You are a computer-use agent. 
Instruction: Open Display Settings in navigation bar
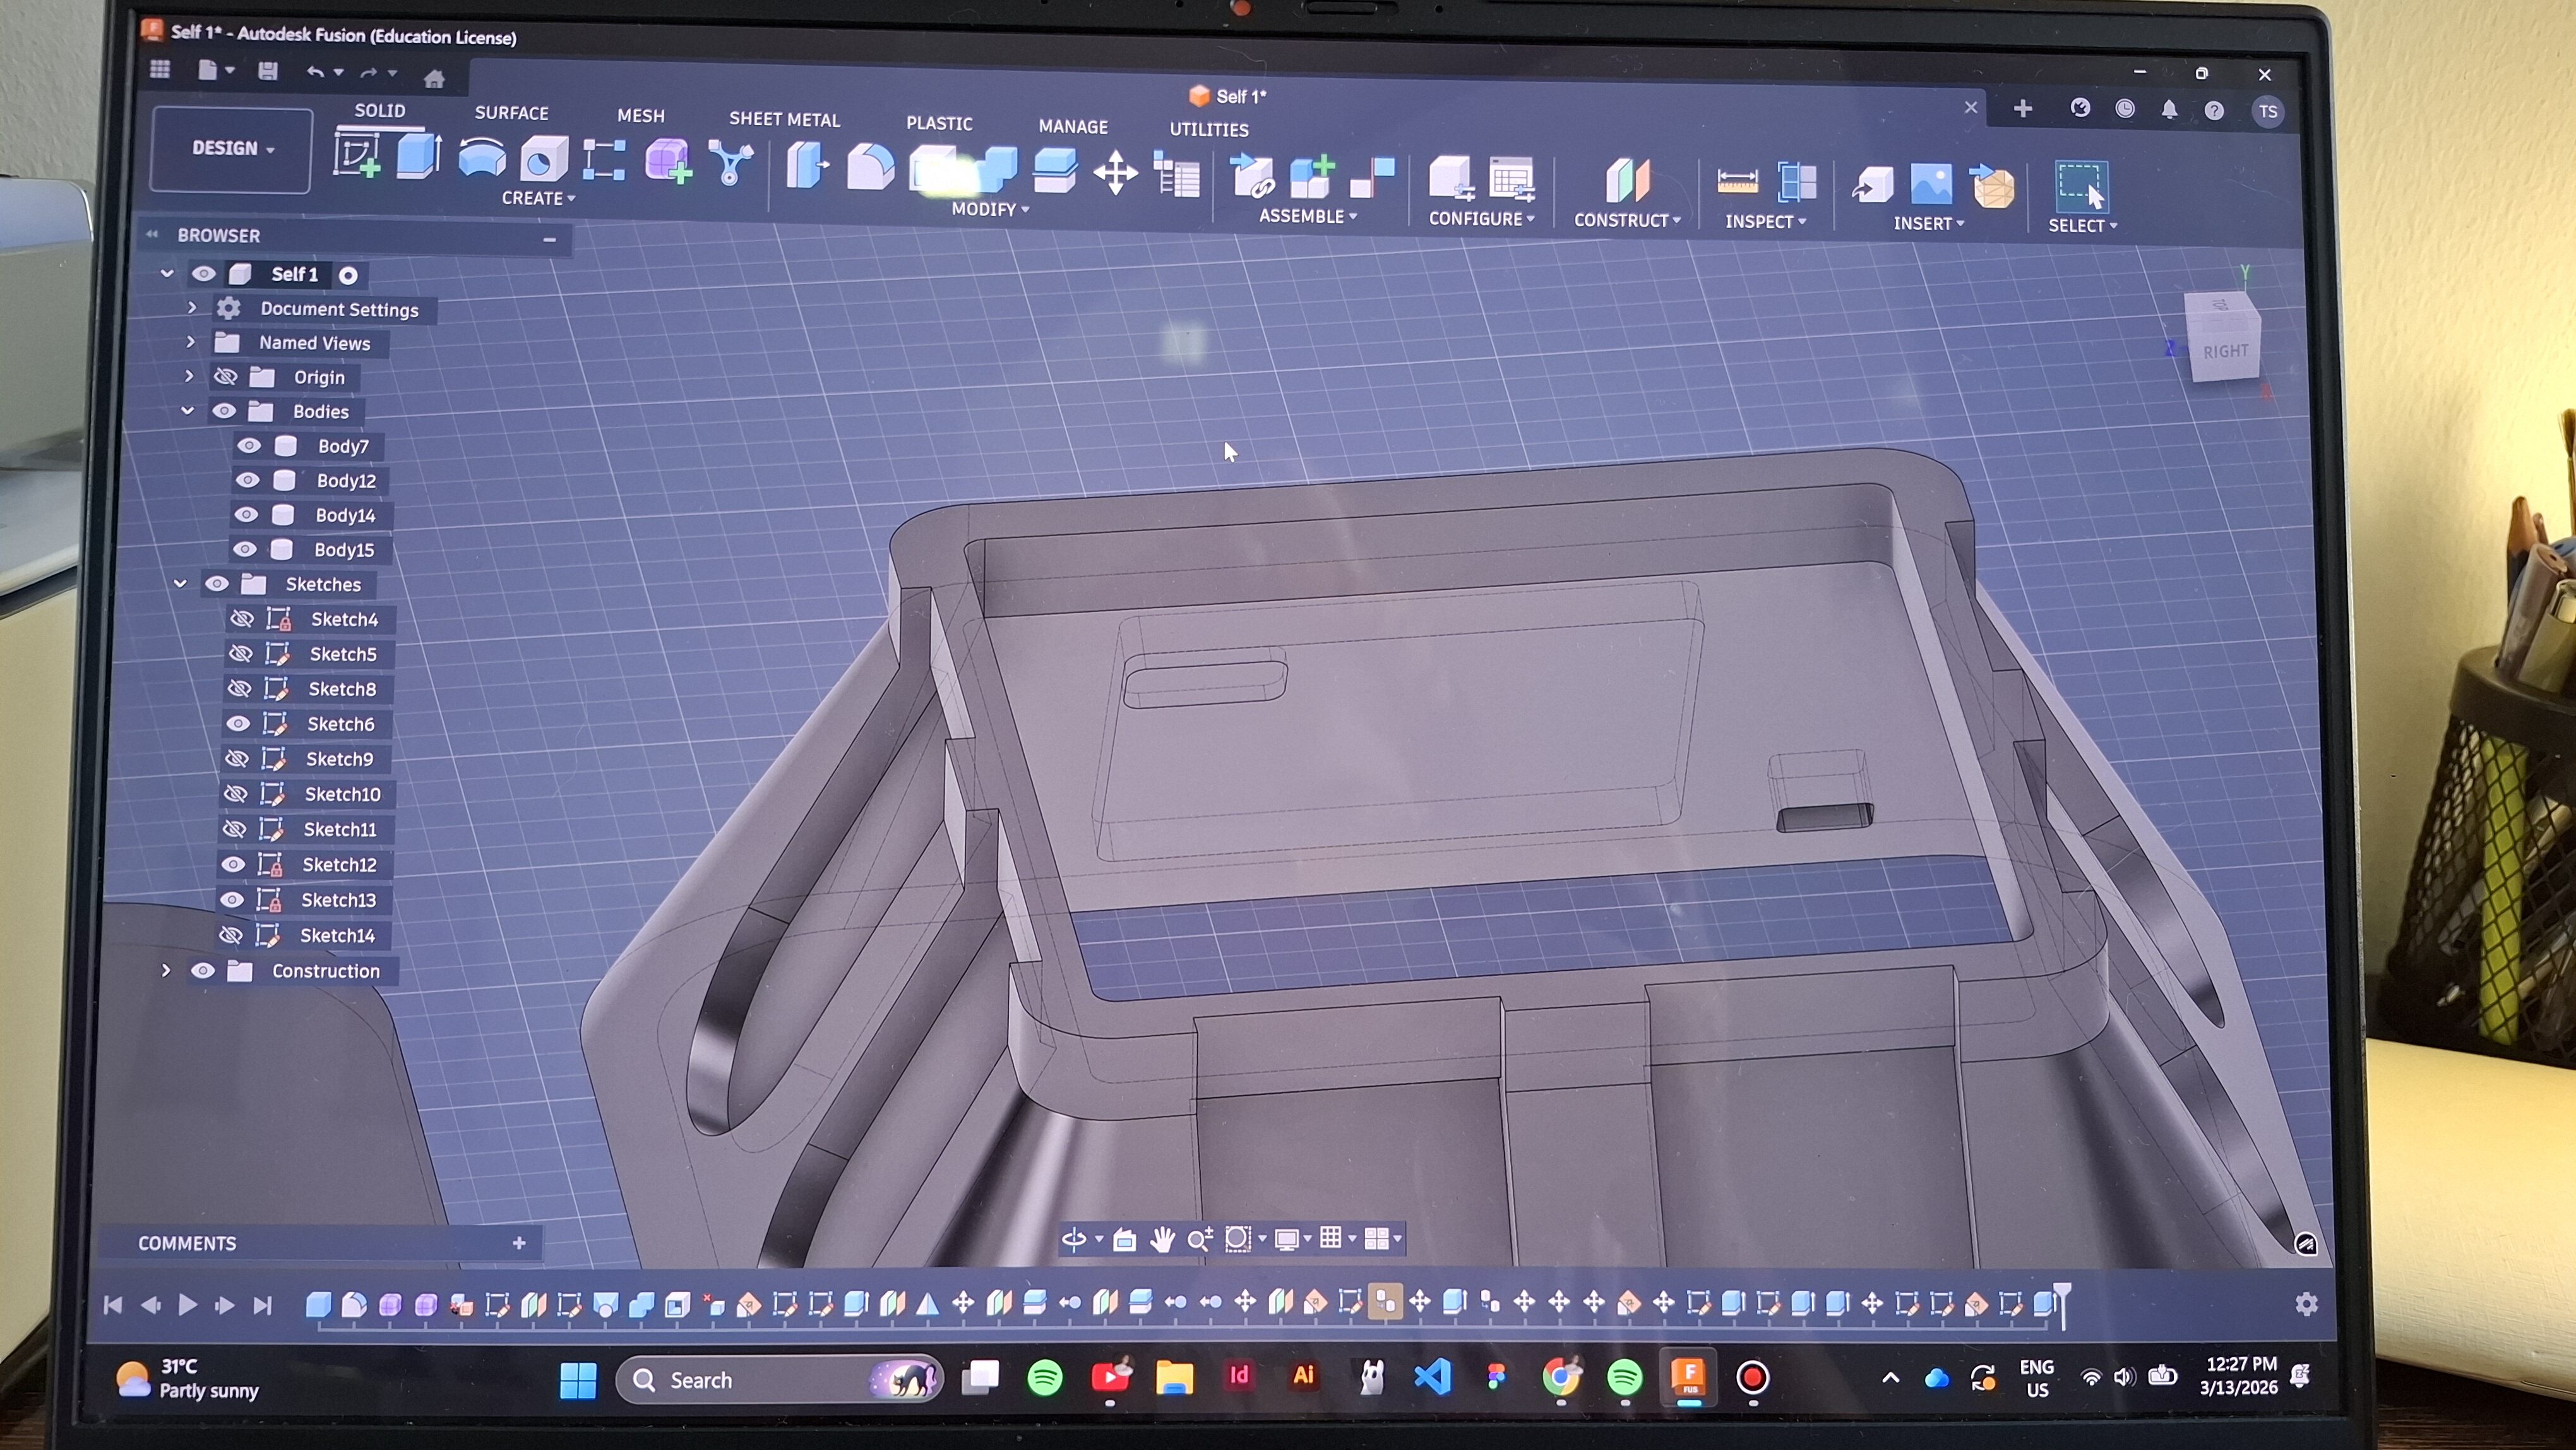[x=1287, y=1240]
